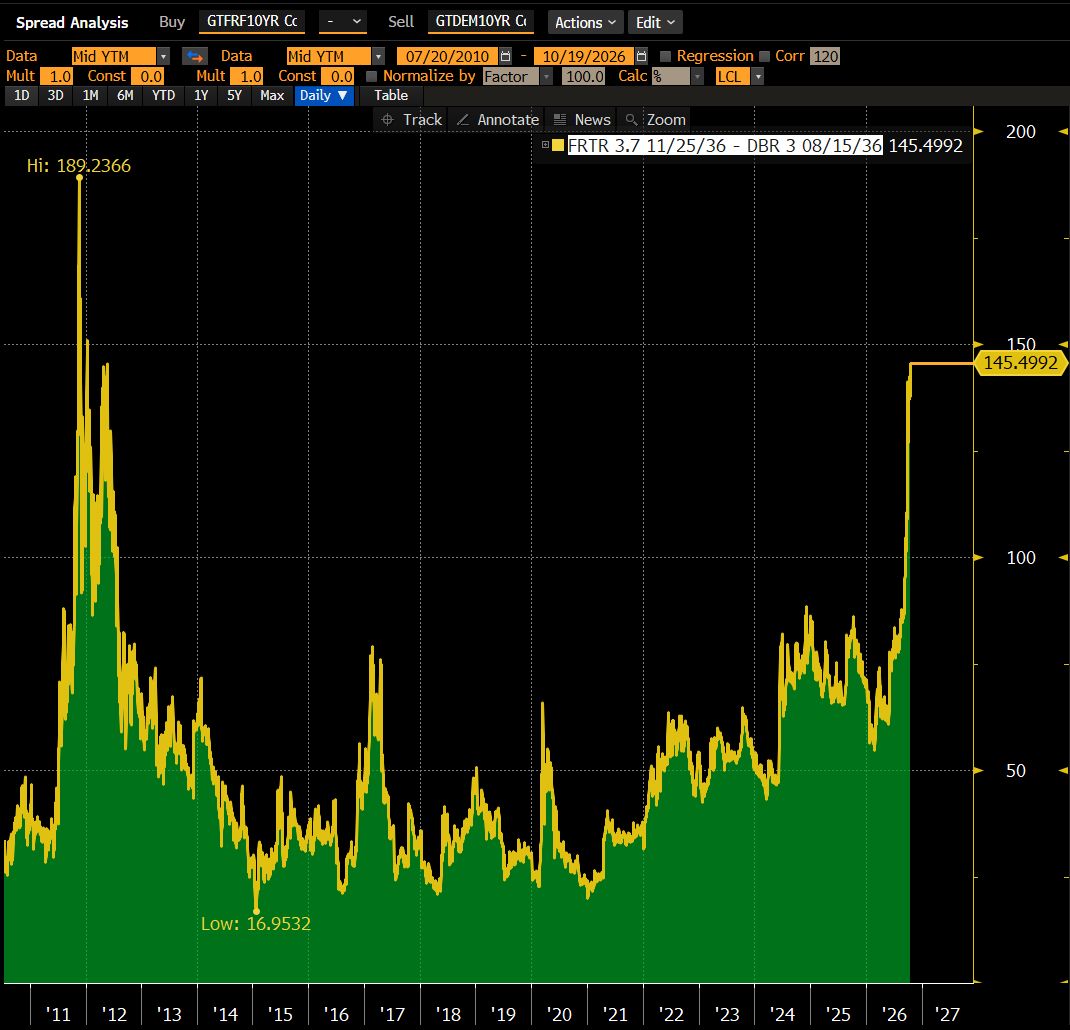Click the start date field 07/20/2010
This screenshot has height=1030, width=1070.
(448, 56)
